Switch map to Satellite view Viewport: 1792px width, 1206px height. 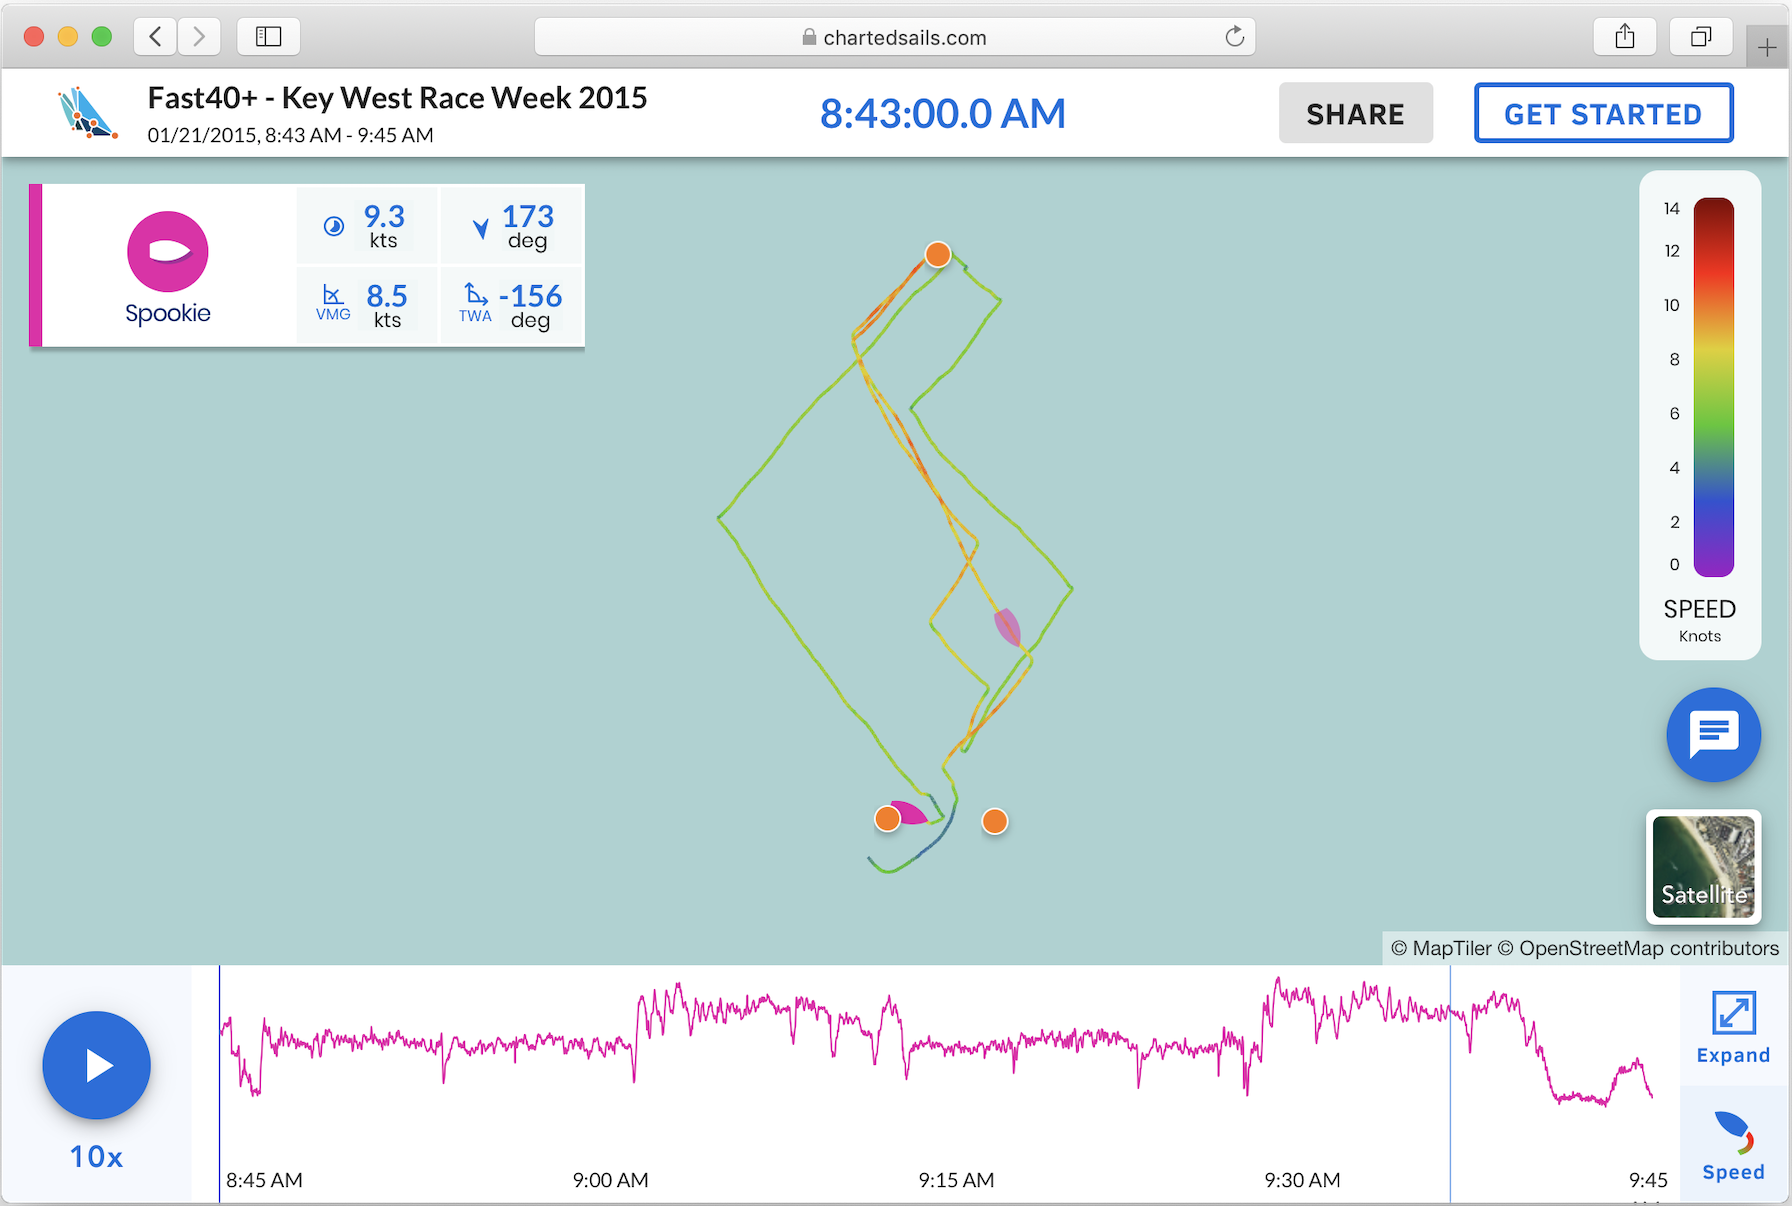[x=1703, y=866]
